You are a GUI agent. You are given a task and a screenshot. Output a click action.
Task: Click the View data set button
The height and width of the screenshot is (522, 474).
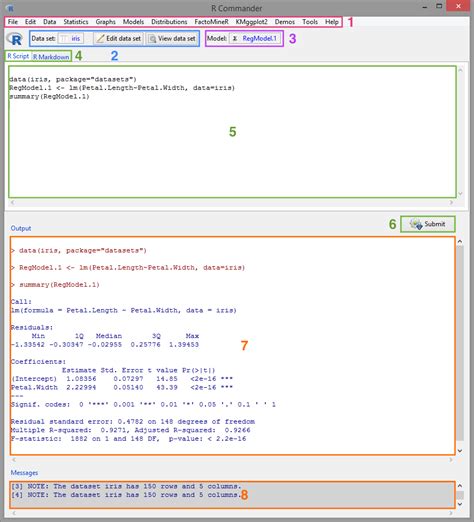click(x=172, y=39)
